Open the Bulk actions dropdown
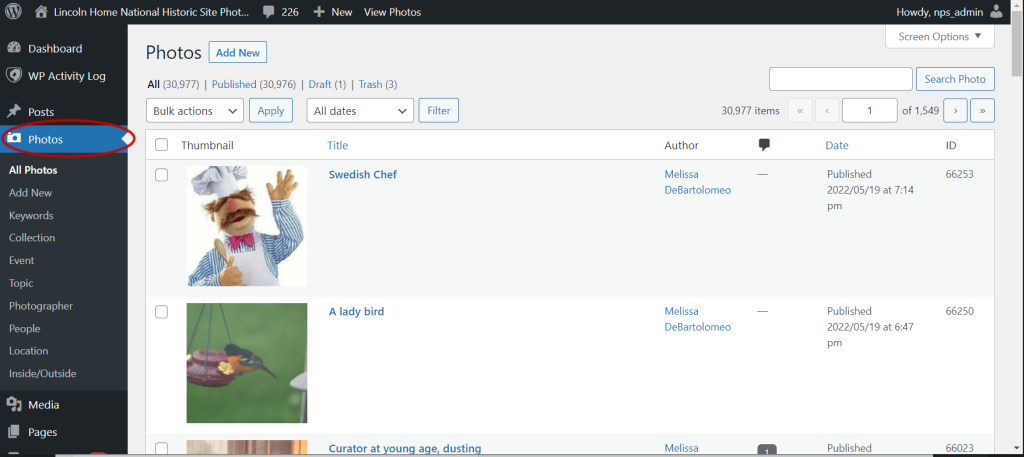This screenshot has height=457, width=1024. (195, 110)
